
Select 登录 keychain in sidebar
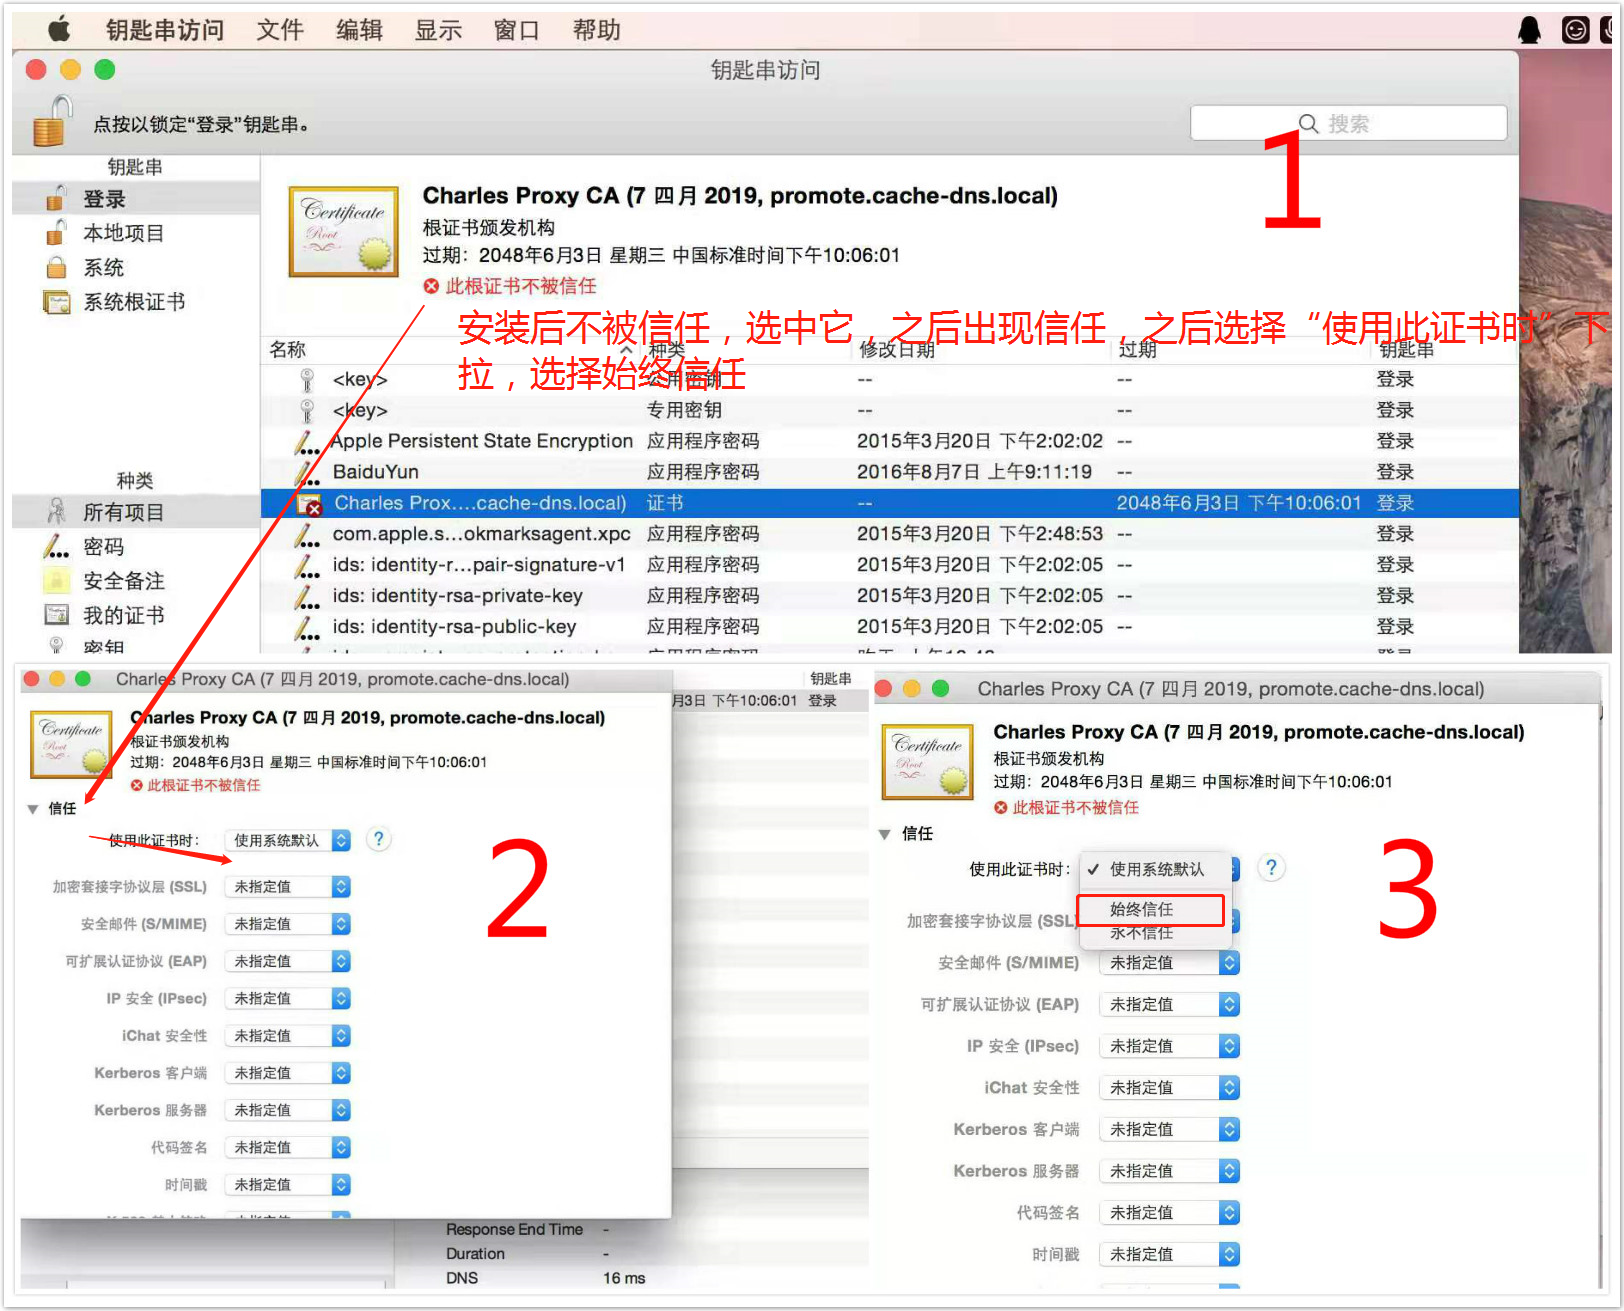(136, 199)
